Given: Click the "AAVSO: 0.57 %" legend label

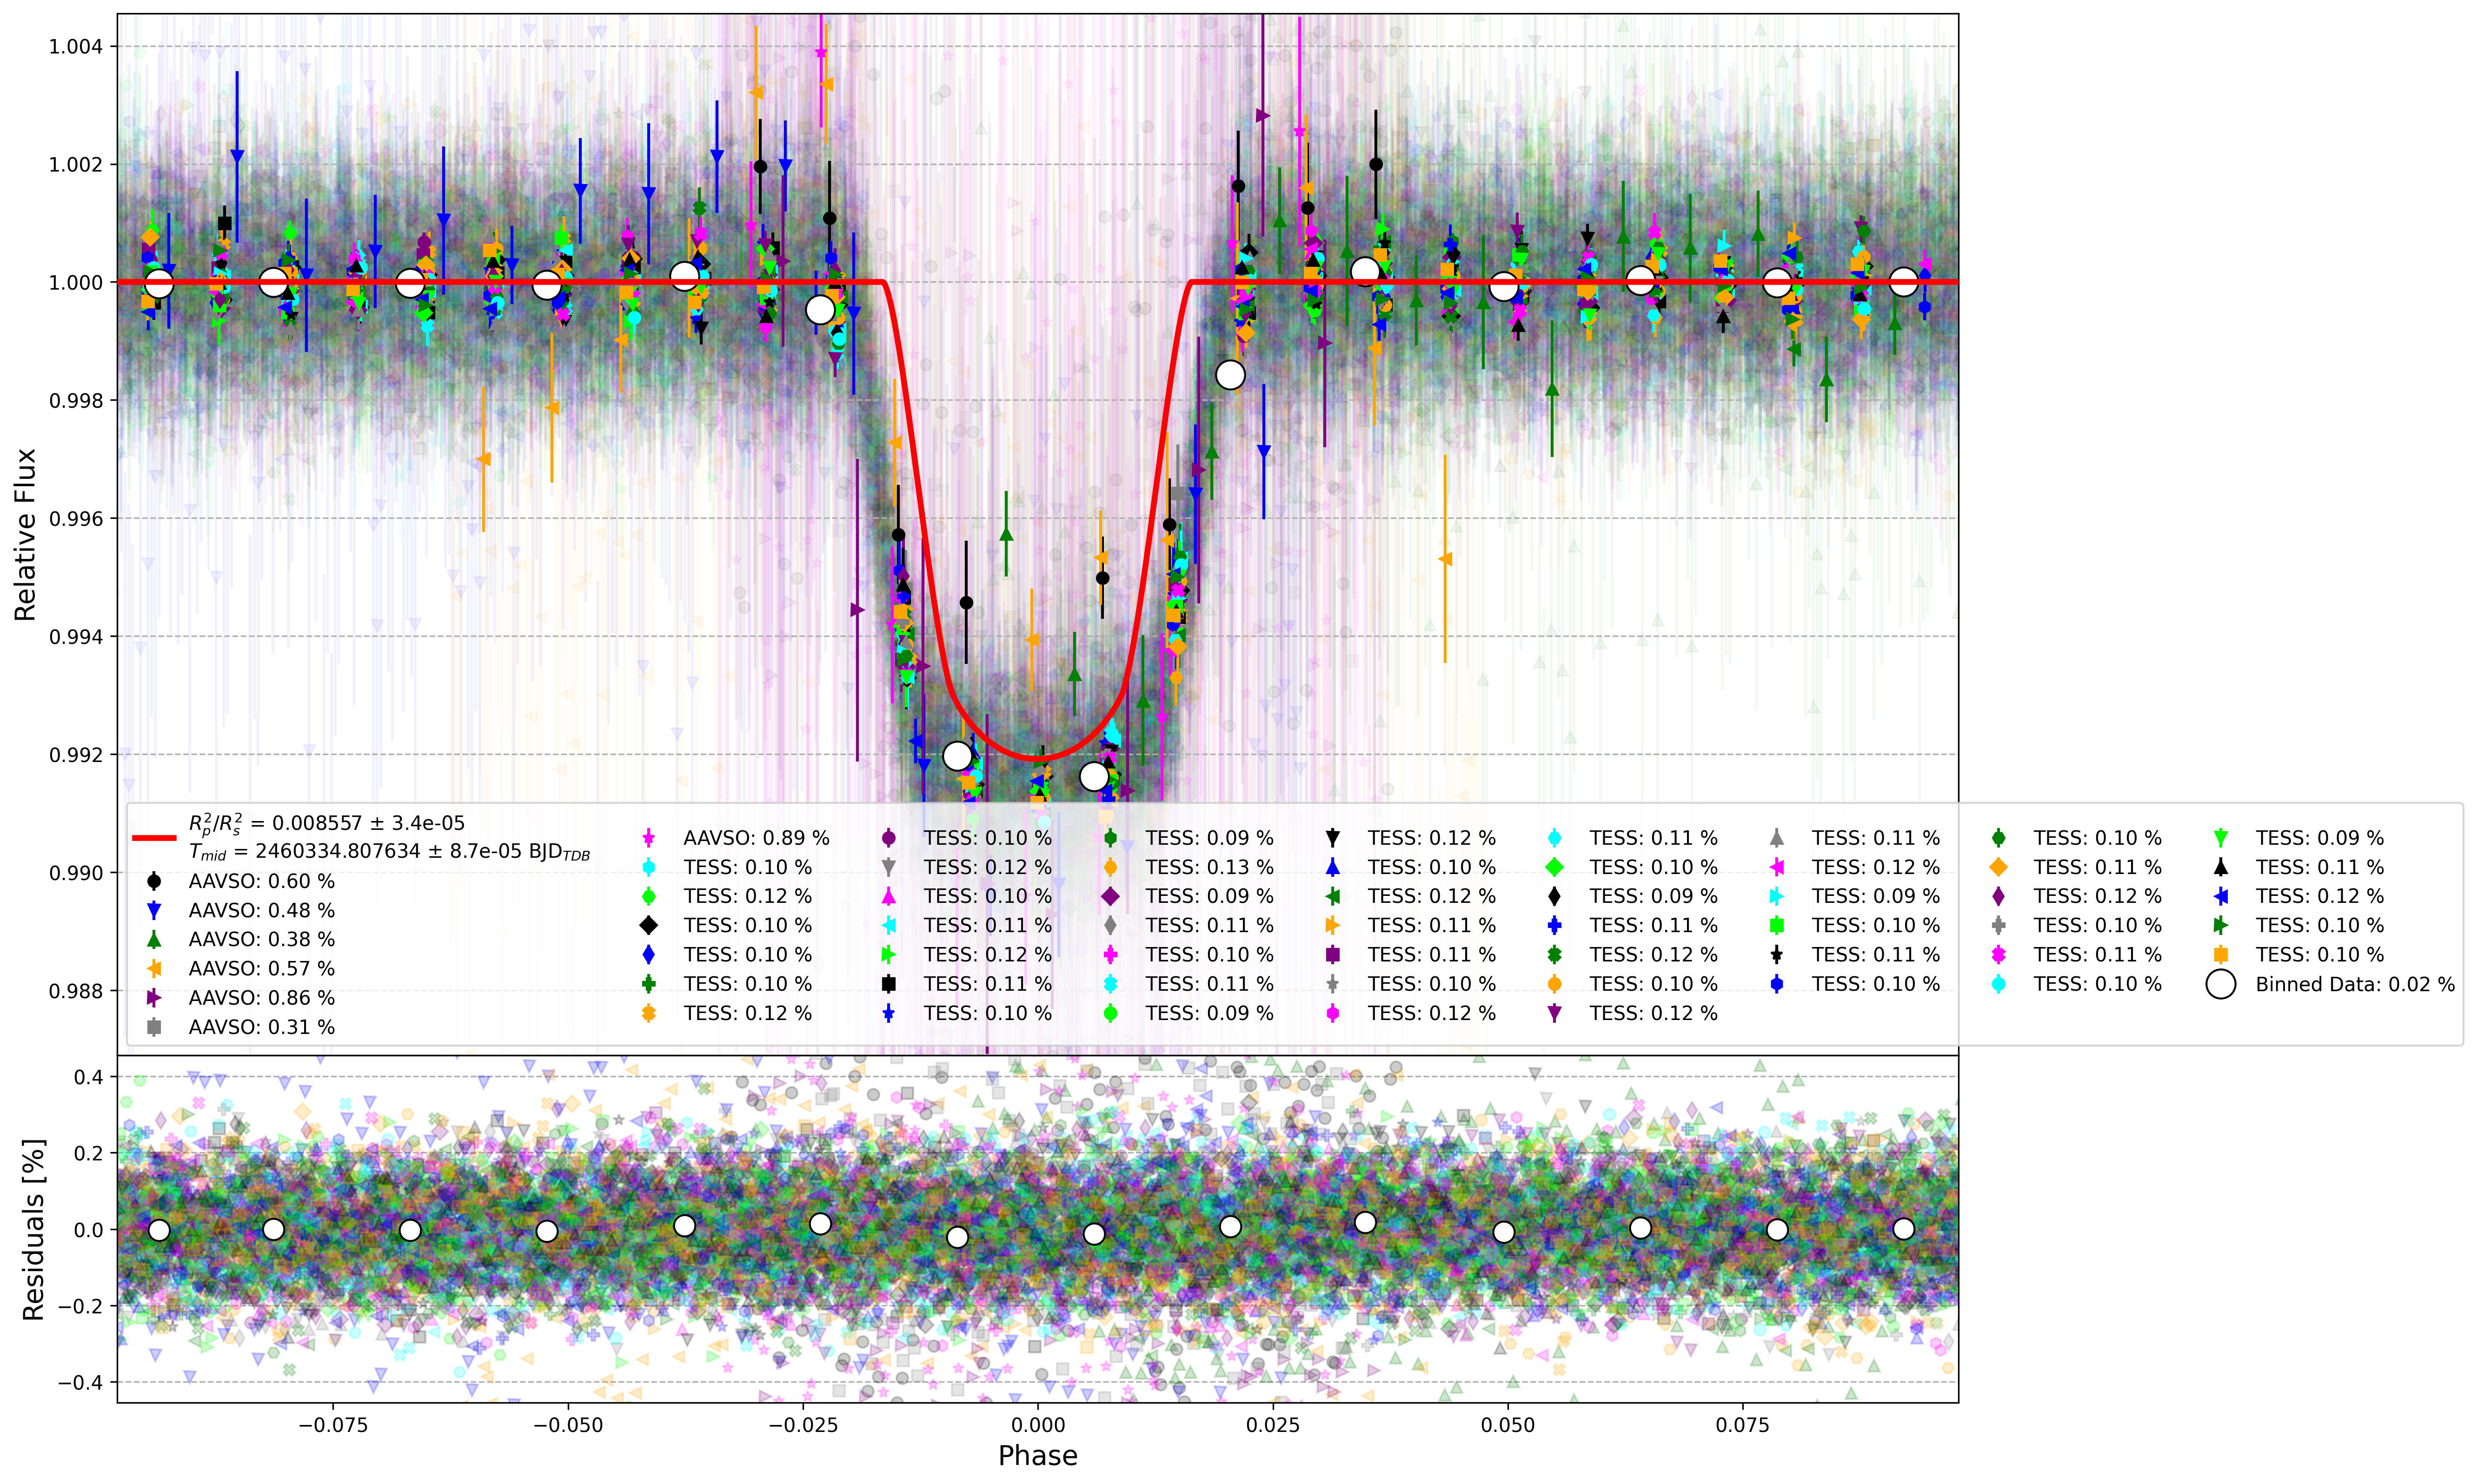Looking at the screenshot, I should click(261, 968).
